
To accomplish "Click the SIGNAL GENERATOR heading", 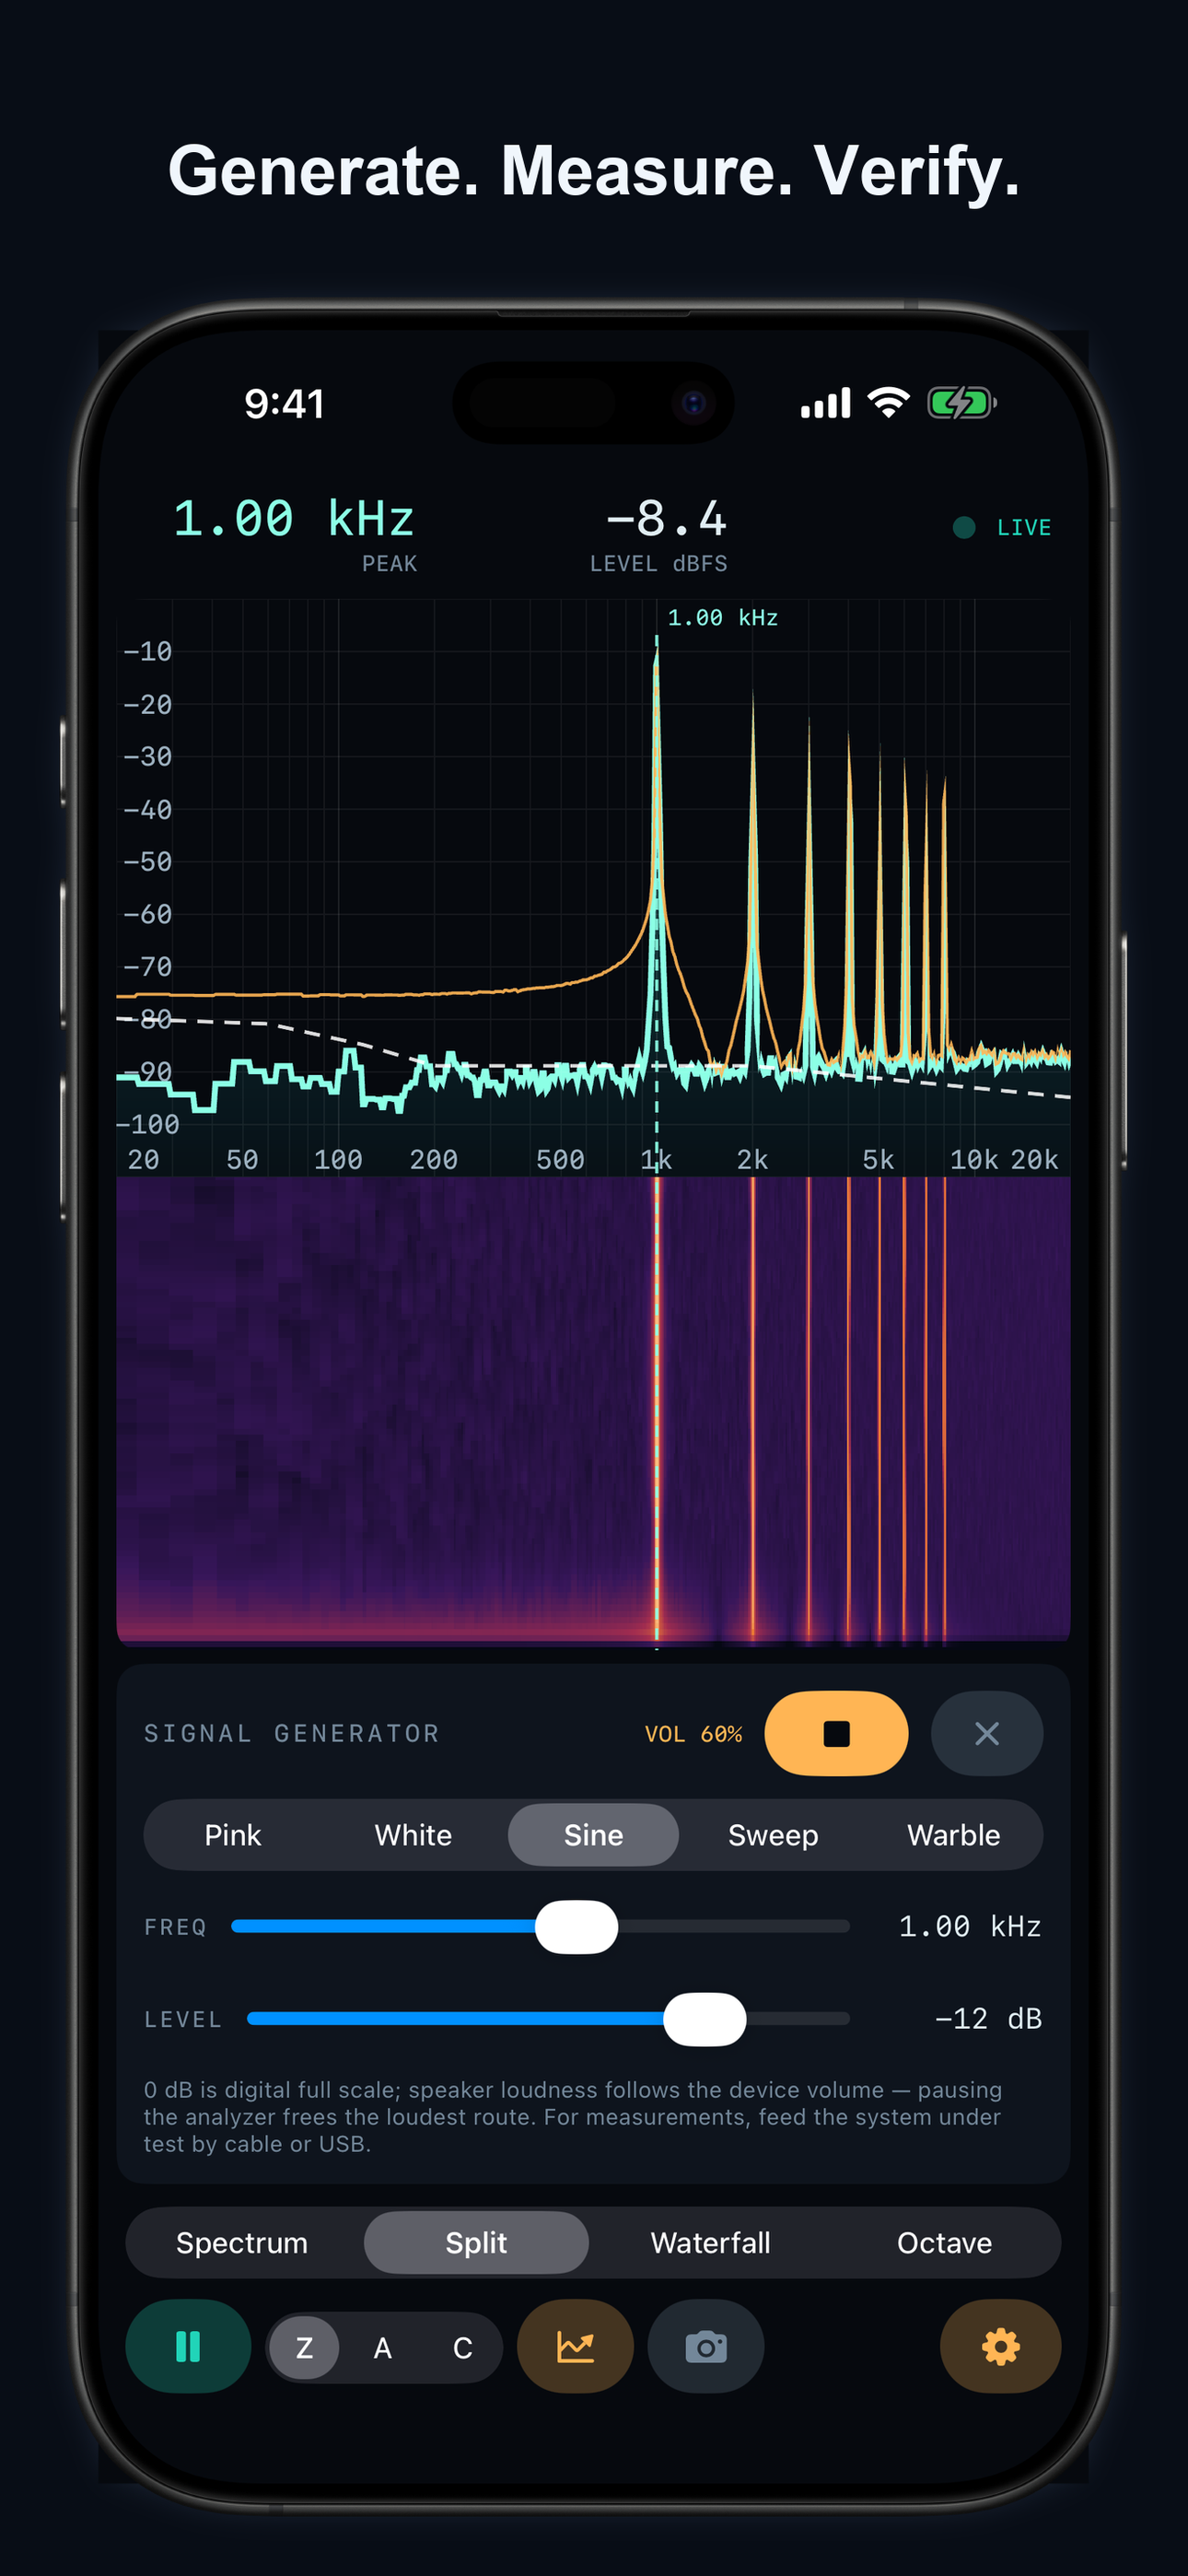I will pos(292,1733).
